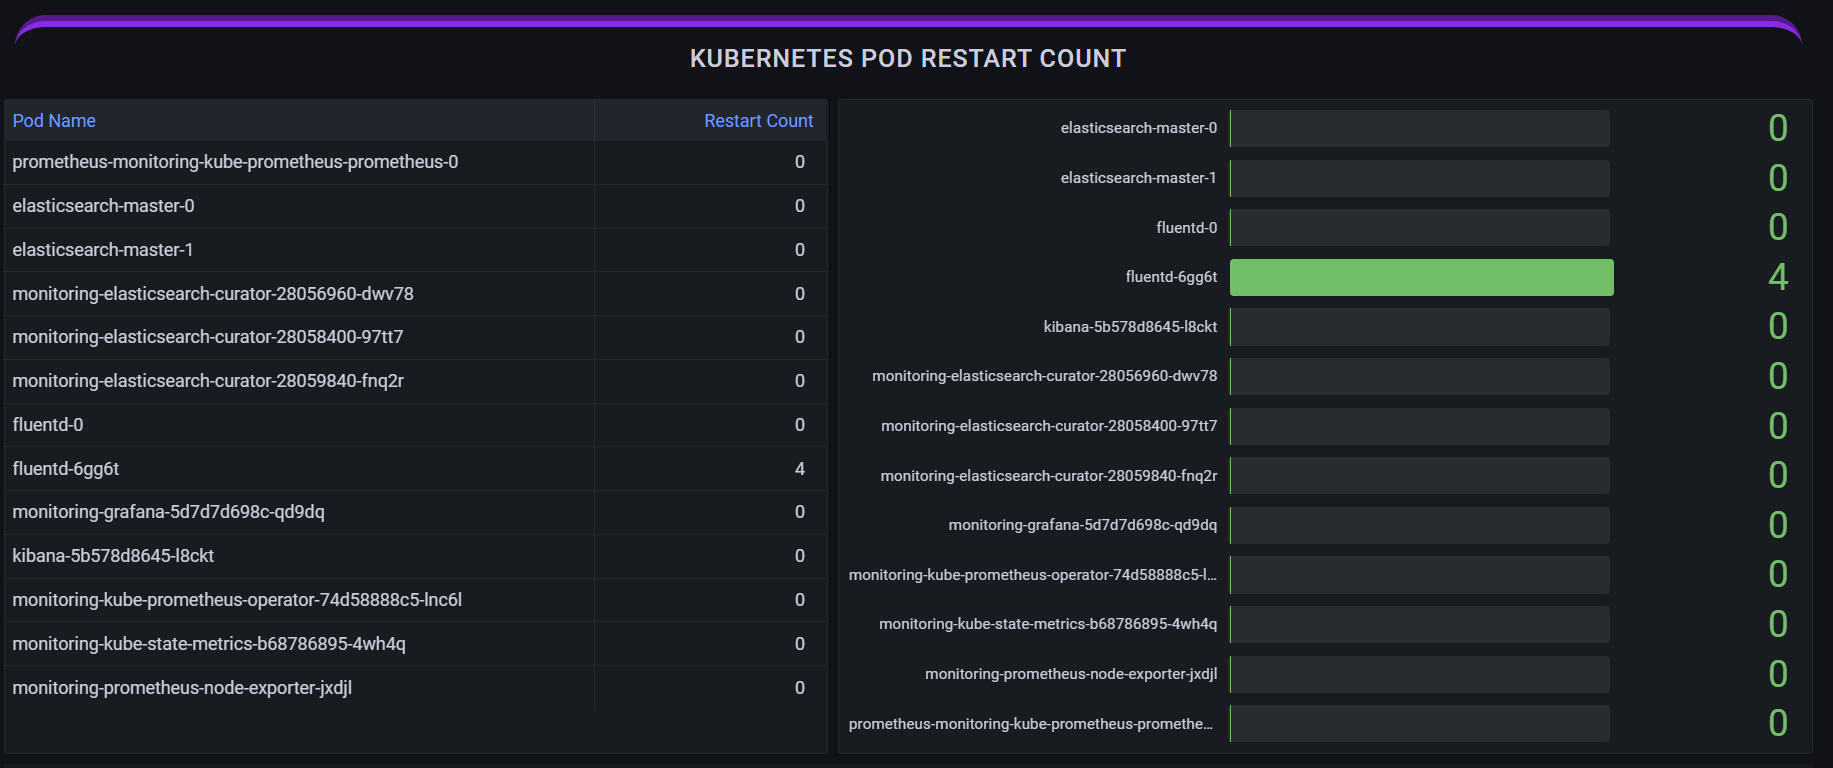Select monitoring-grafana-5d7d7d698c-qd9dq table cell
The image size is (1833, 768).
168,512
